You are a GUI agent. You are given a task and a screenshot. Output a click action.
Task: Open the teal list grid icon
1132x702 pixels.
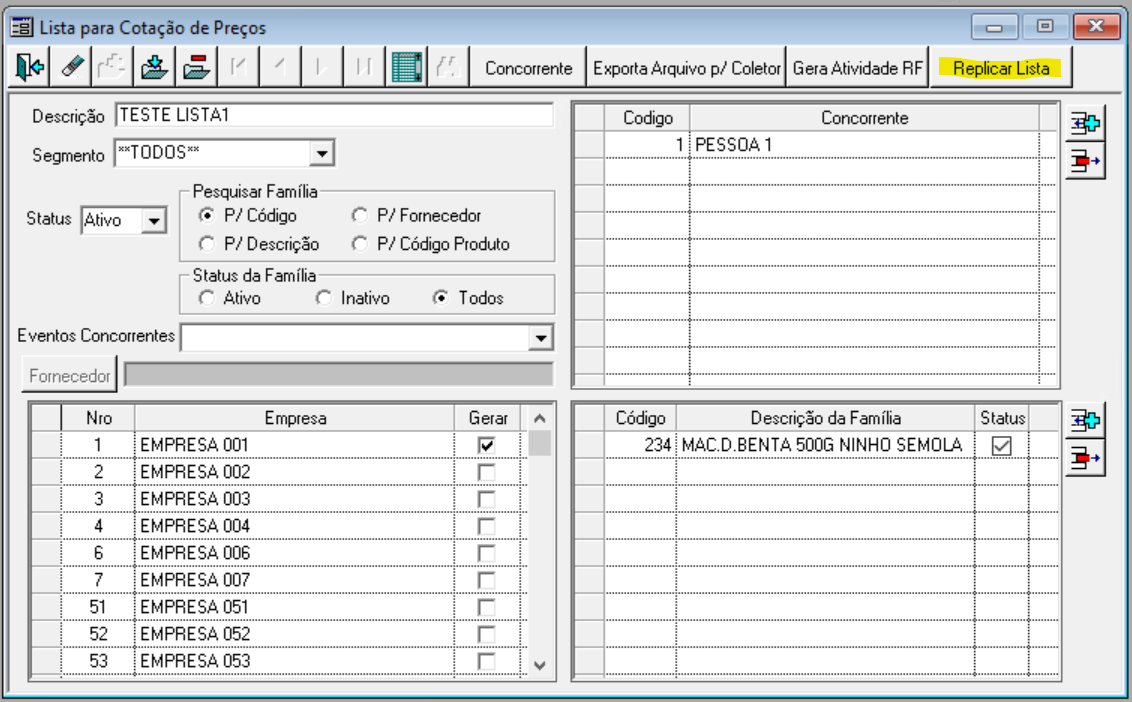(x=406, y=68)
